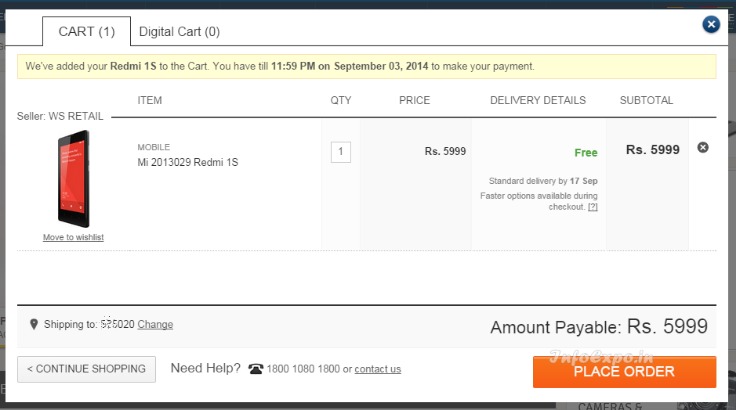The image size is (736, 410).
Task: Click the yellow cart notification banner
Action: coord(367,66)
